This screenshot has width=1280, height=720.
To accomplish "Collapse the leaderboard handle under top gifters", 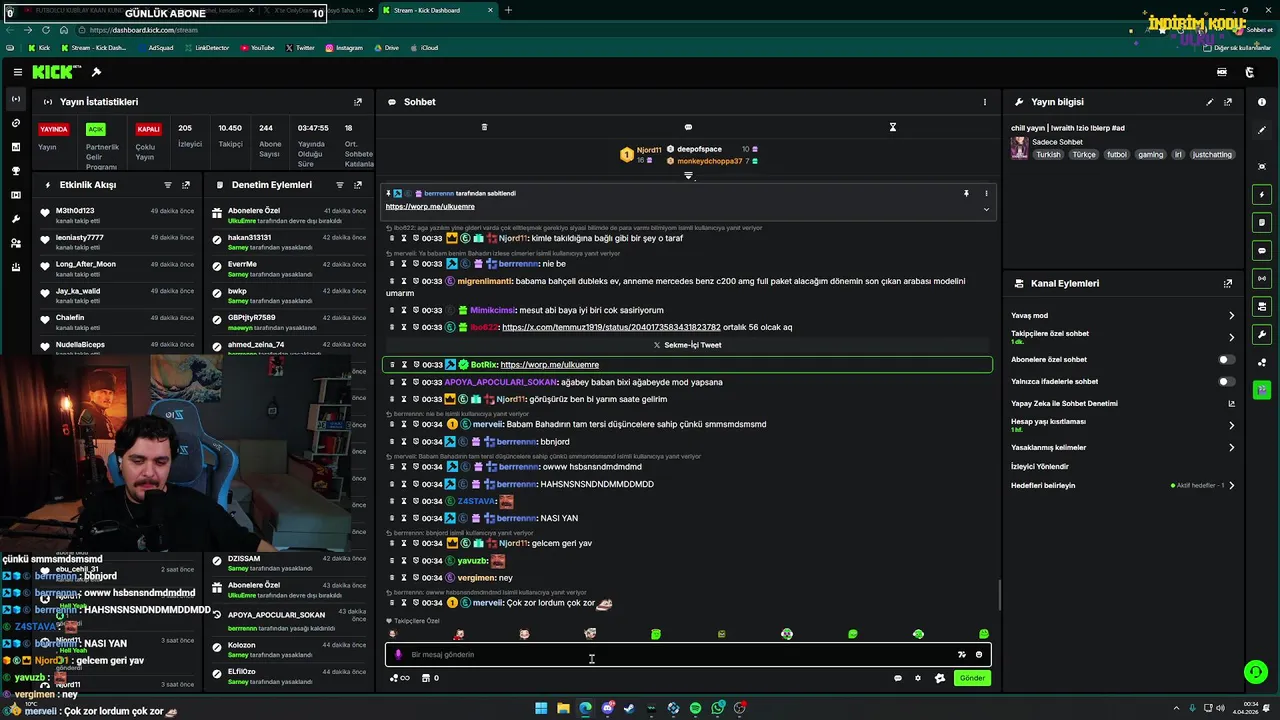I will pos(688,176).
